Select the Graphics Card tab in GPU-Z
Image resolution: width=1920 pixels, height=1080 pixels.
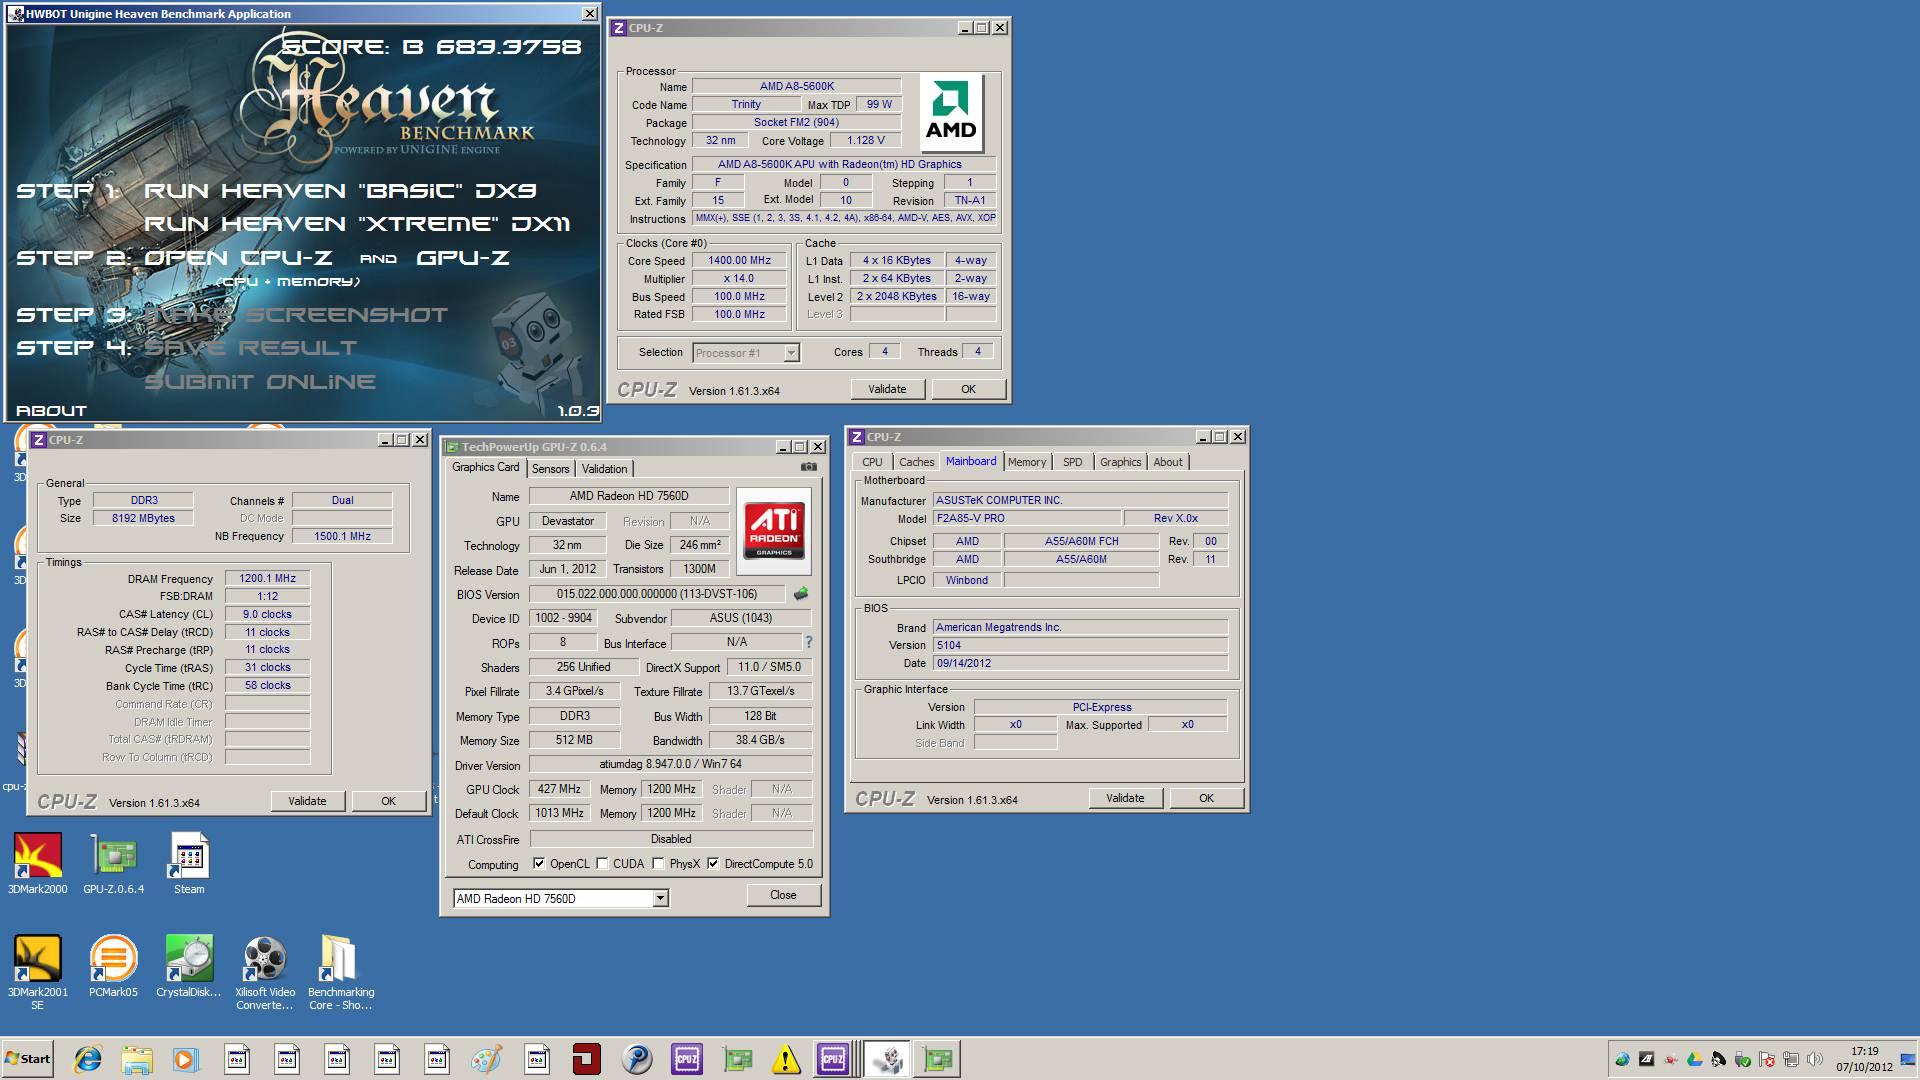(x=486, y=467)
